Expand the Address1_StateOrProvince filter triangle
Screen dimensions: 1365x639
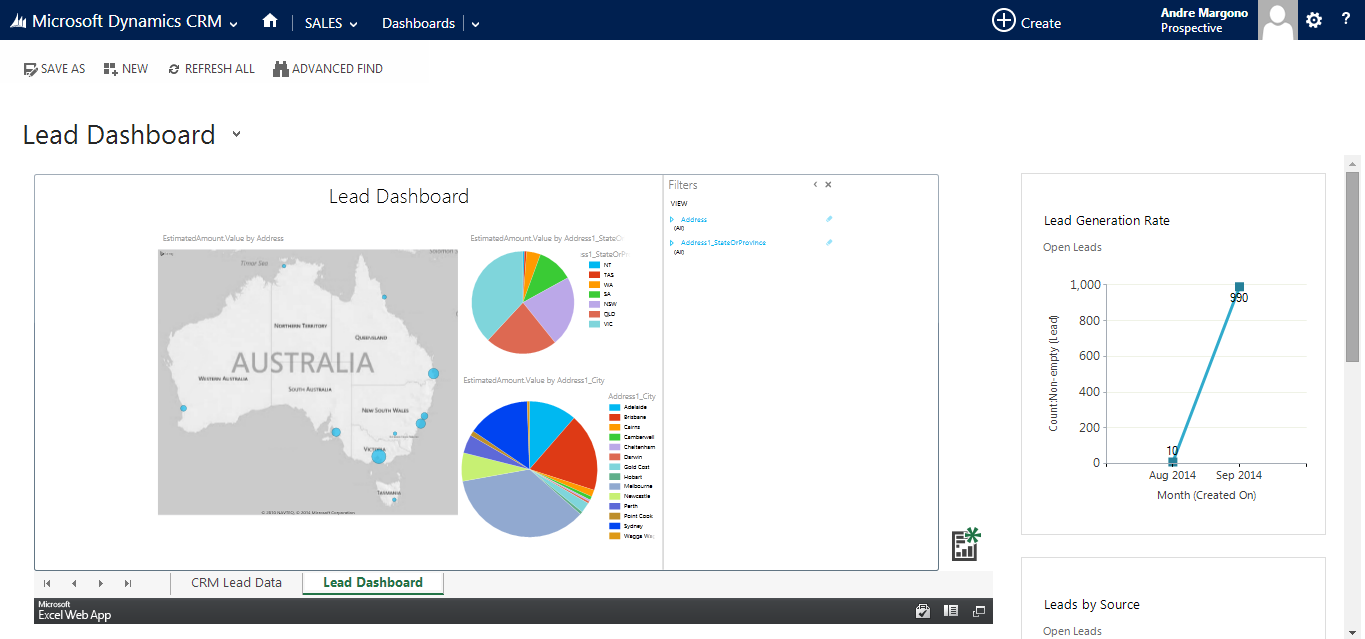672,243
